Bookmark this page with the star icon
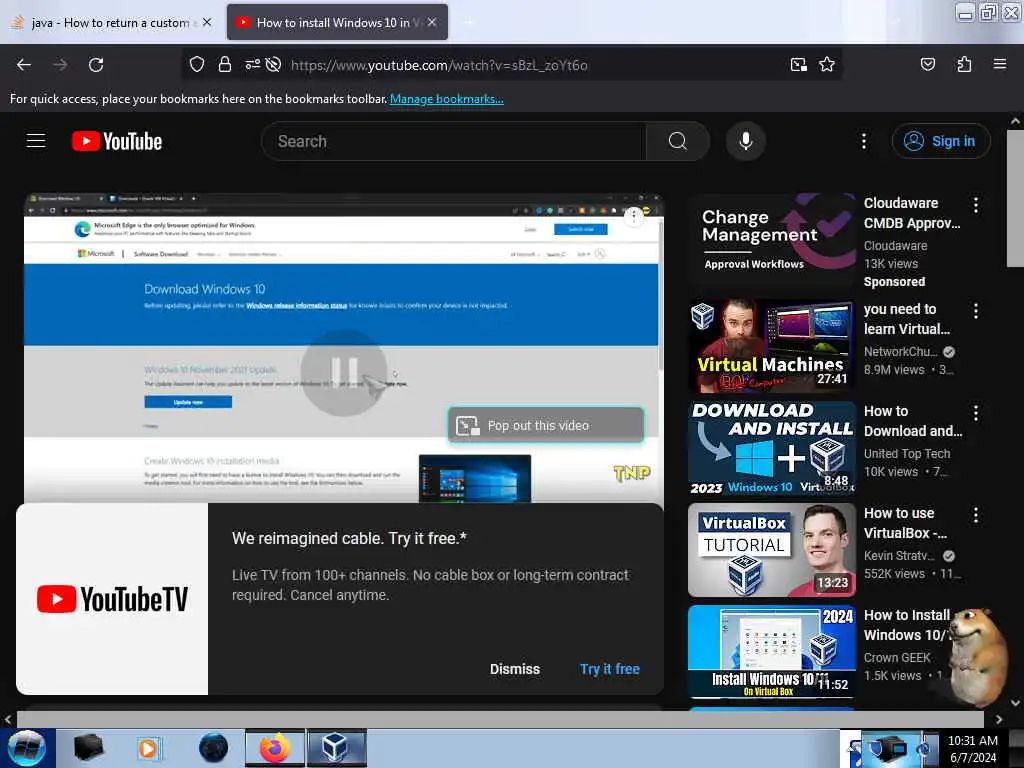This screenshot has height=768, width=1024. (827, 64)
